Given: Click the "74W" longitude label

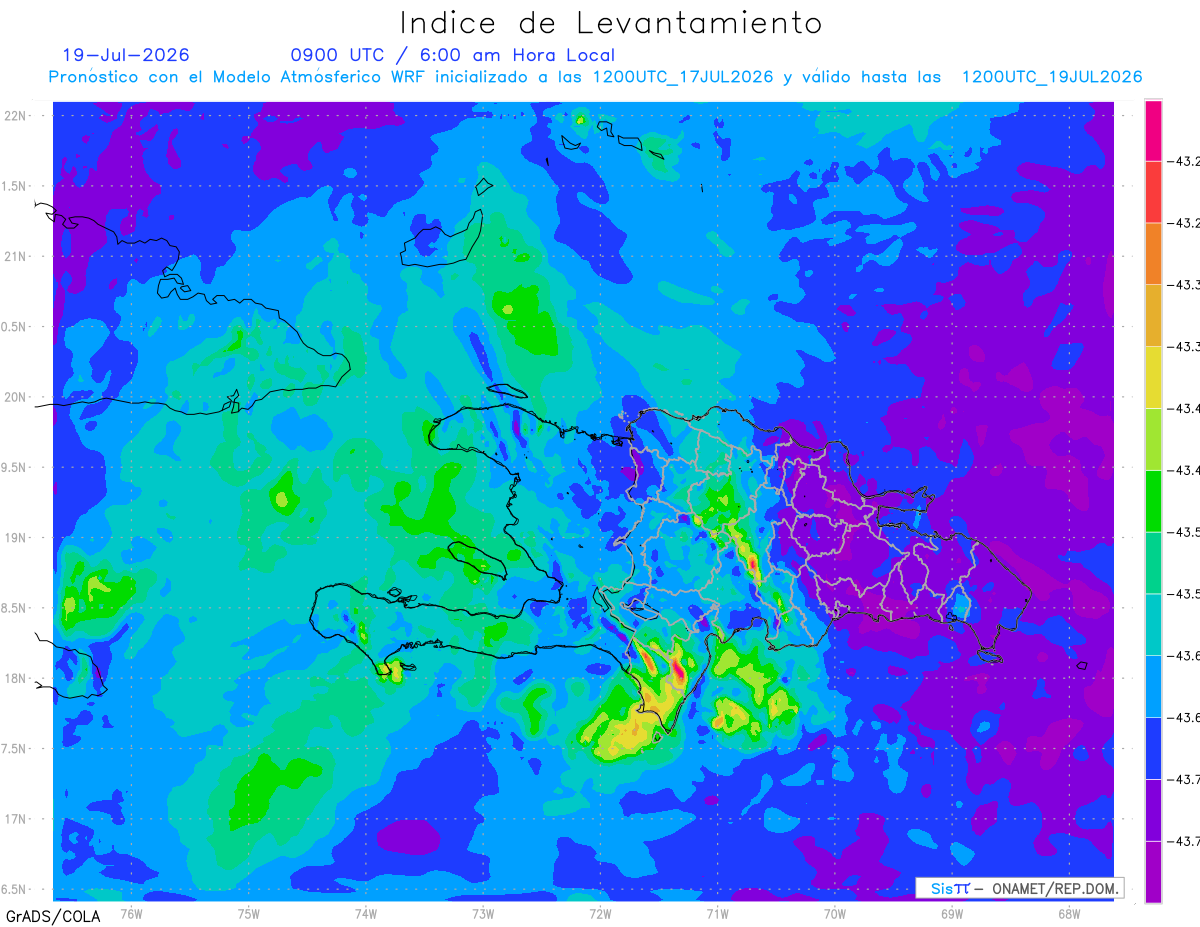Looking at the screenshot, I should tap(366, 912).
